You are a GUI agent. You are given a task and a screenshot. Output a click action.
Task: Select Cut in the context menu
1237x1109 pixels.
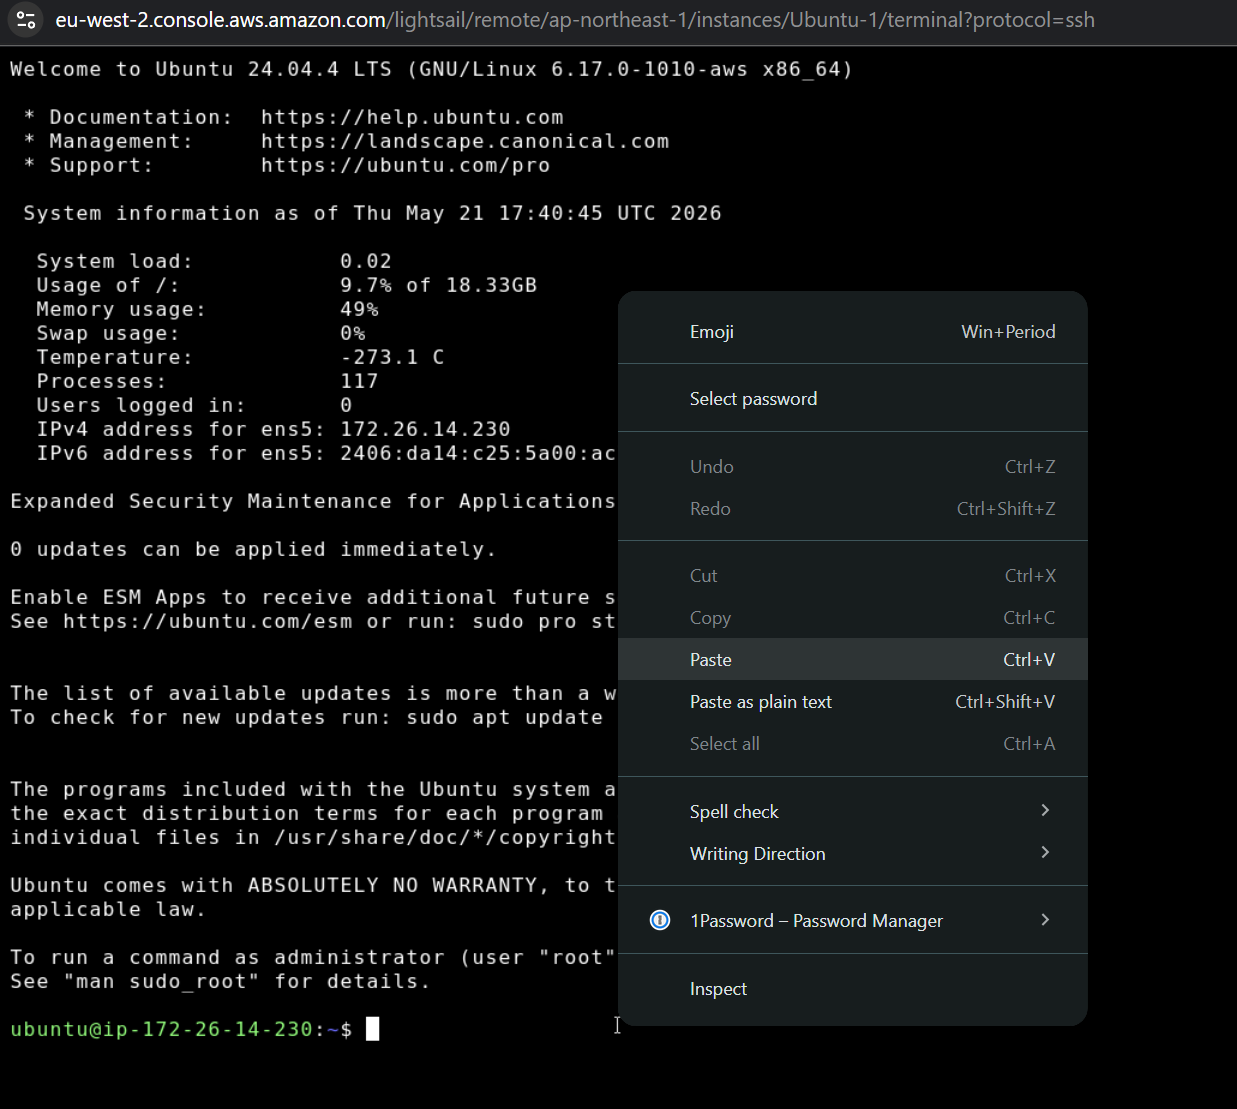click(852, 576)
